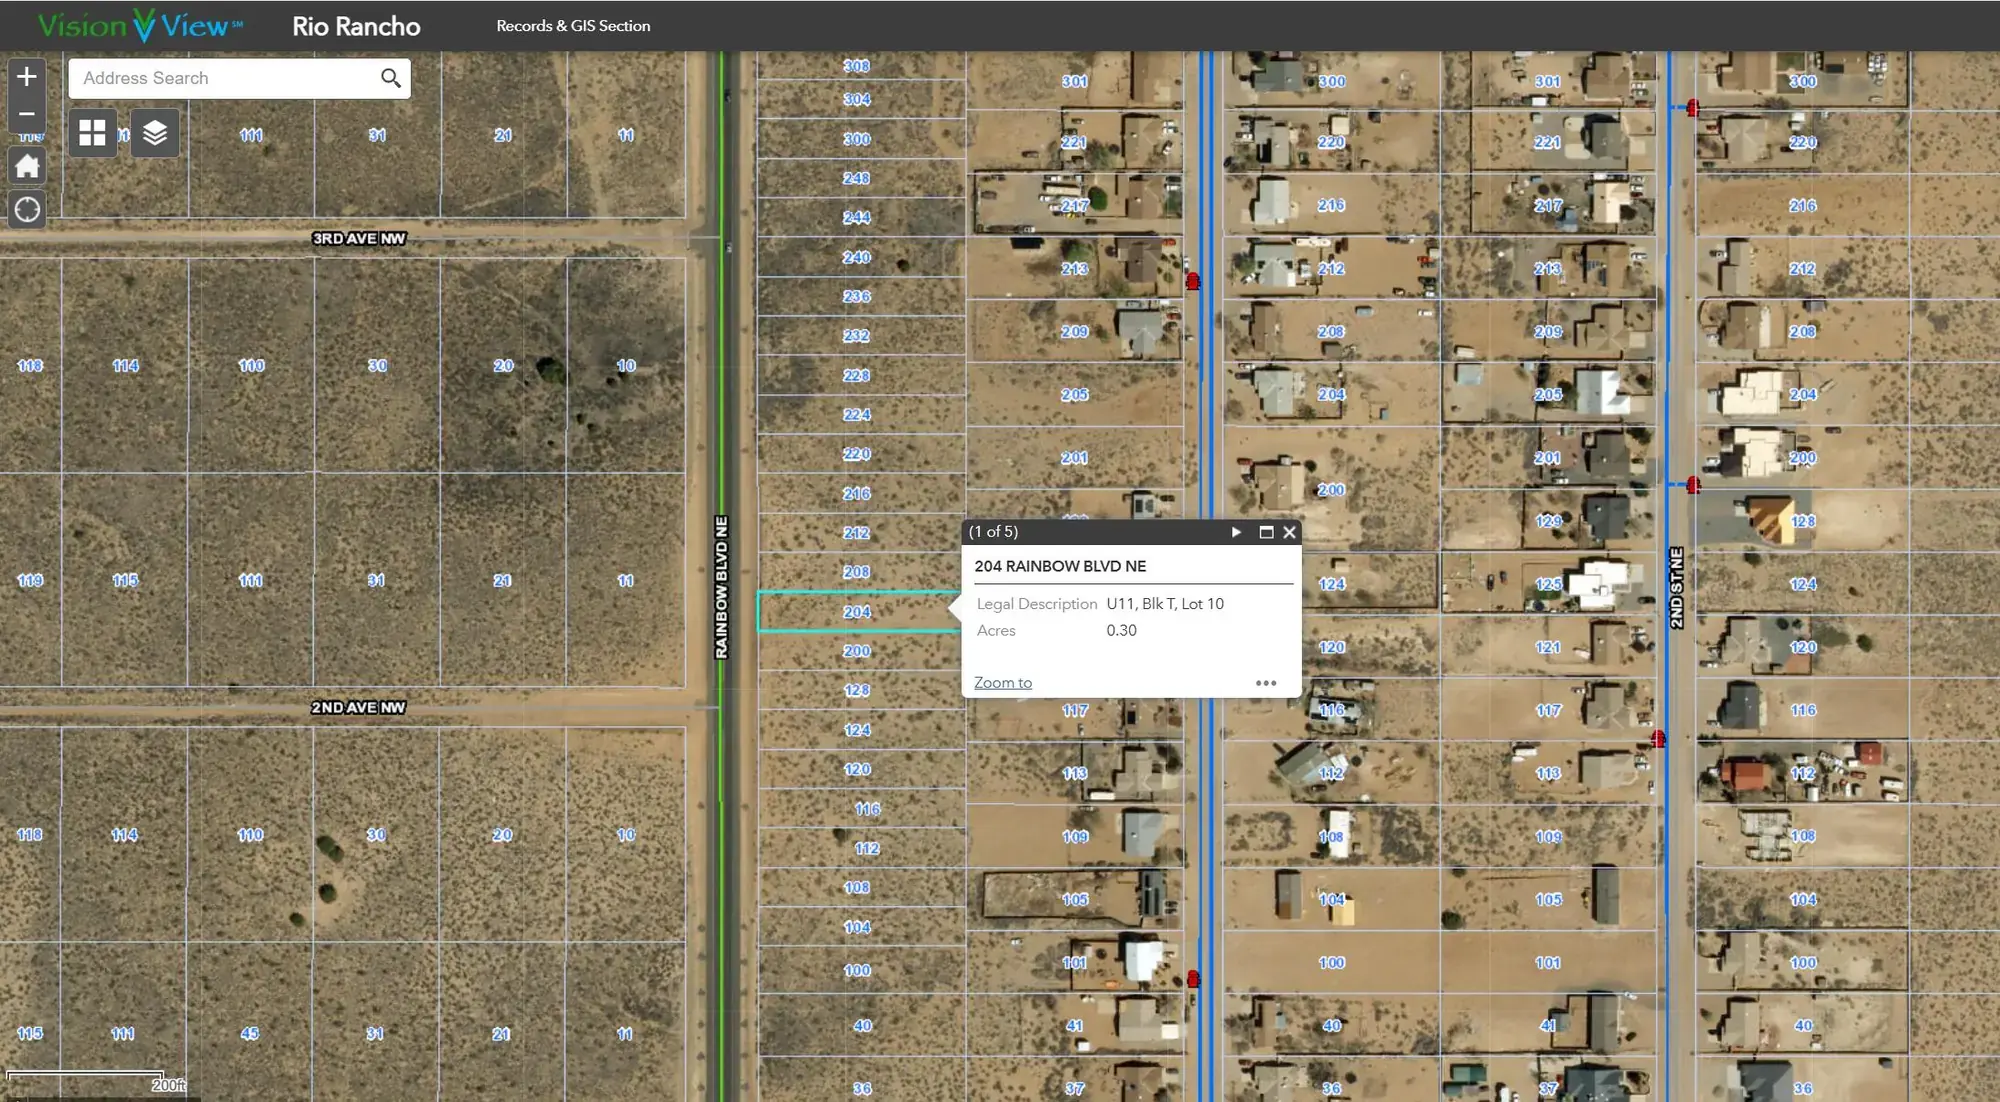The height and width of the screenshot is (1102, 2000).
Task: Click the zoom in plus button
Action: [x=27, y=76]
